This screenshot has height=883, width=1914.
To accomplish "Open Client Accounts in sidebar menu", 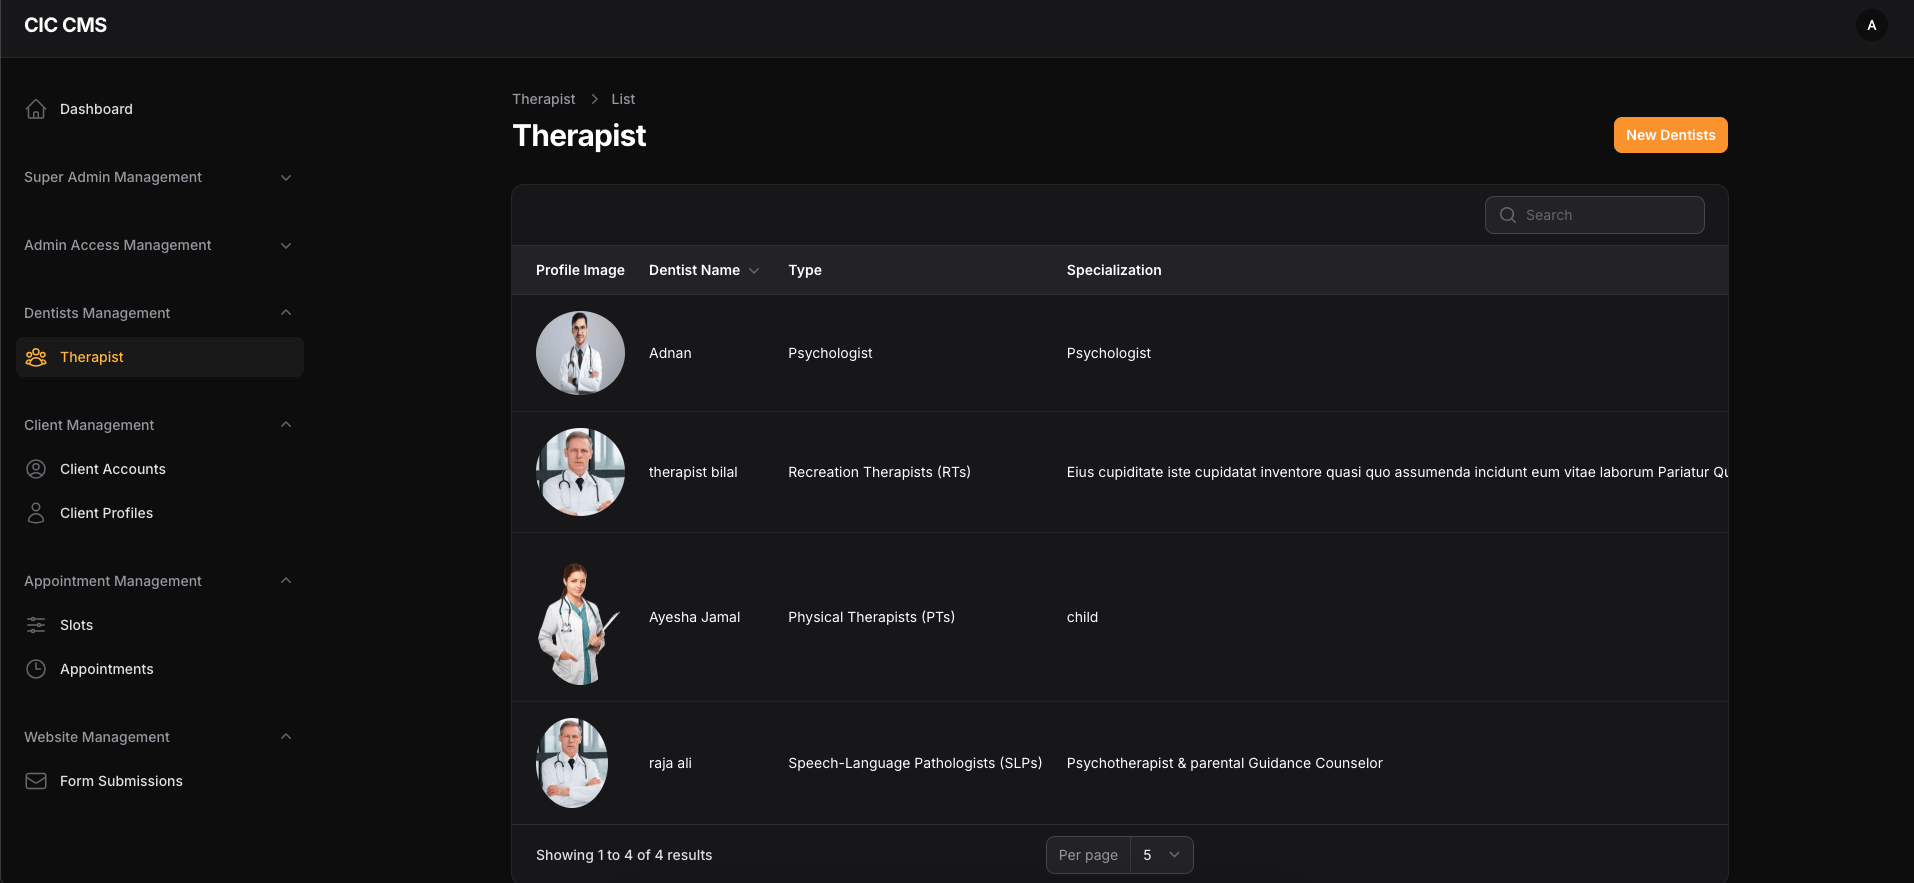I will (113, 469).
